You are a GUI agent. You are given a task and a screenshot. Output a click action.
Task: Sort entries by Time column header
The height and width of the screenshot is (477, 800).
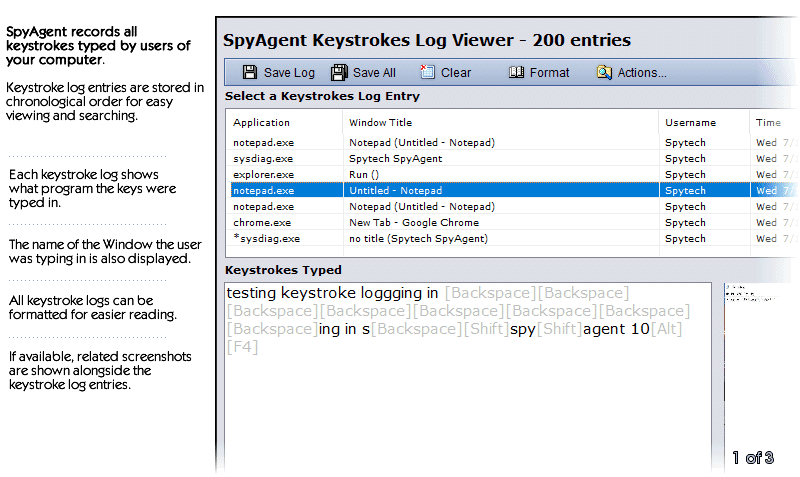tap(768, 122)
